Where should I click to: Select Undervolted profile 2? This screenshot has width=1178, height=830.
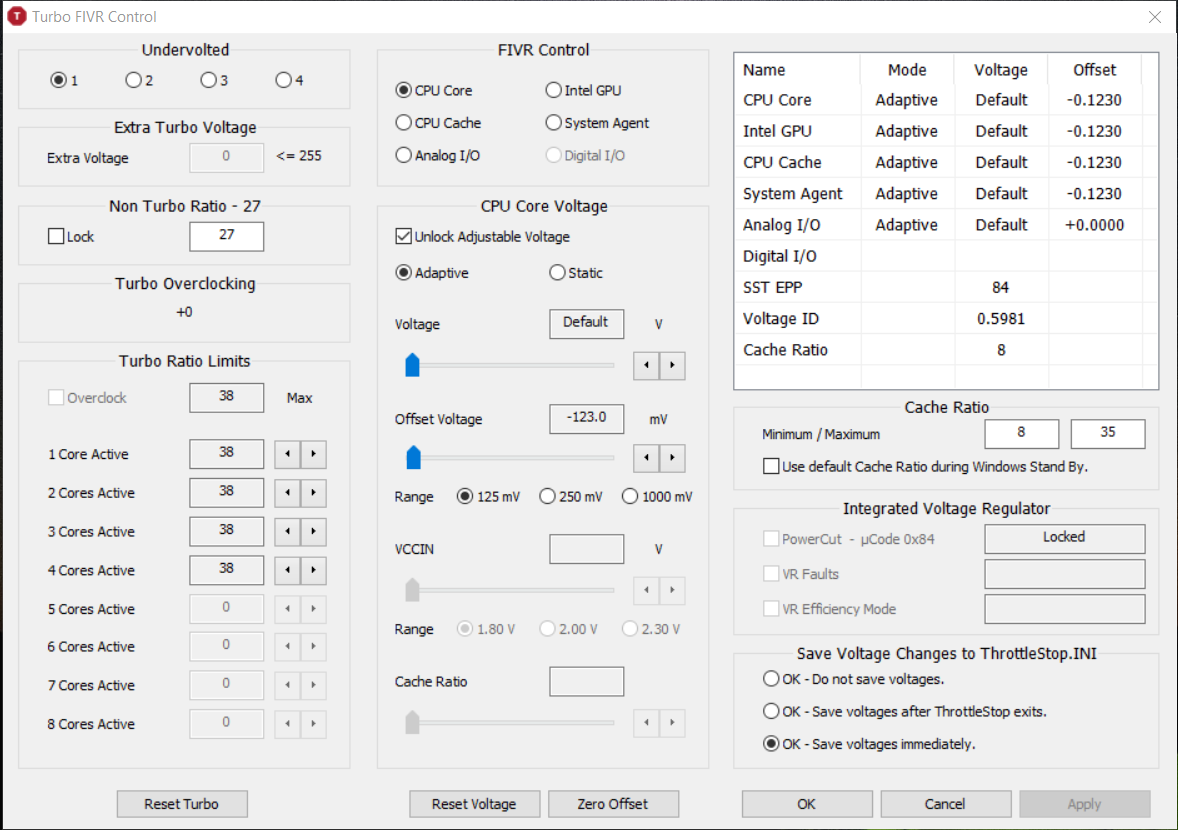click(x=133, y=80)
